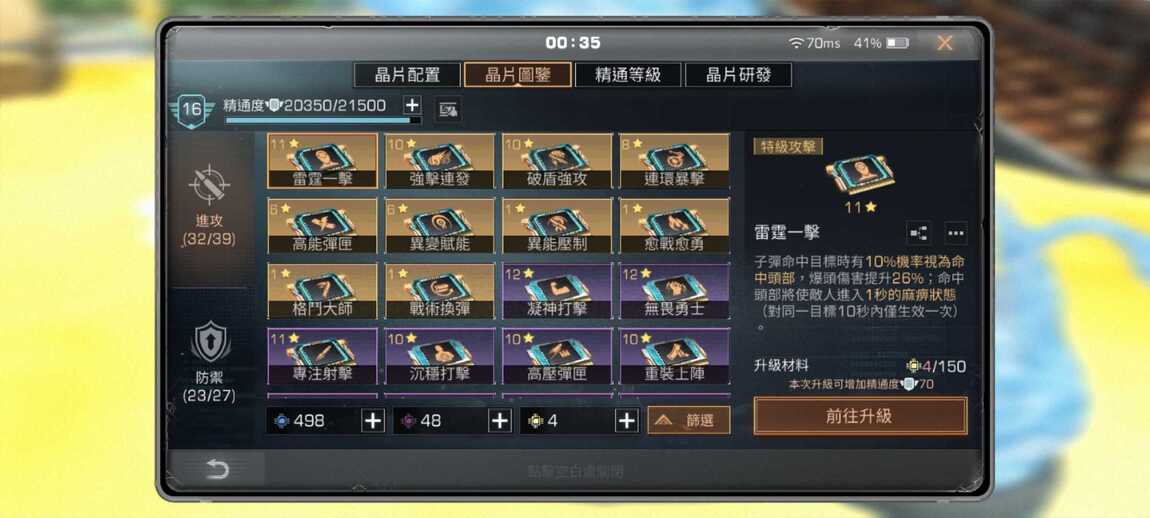Select the 防禦 defense shield icon

[210, 342]
